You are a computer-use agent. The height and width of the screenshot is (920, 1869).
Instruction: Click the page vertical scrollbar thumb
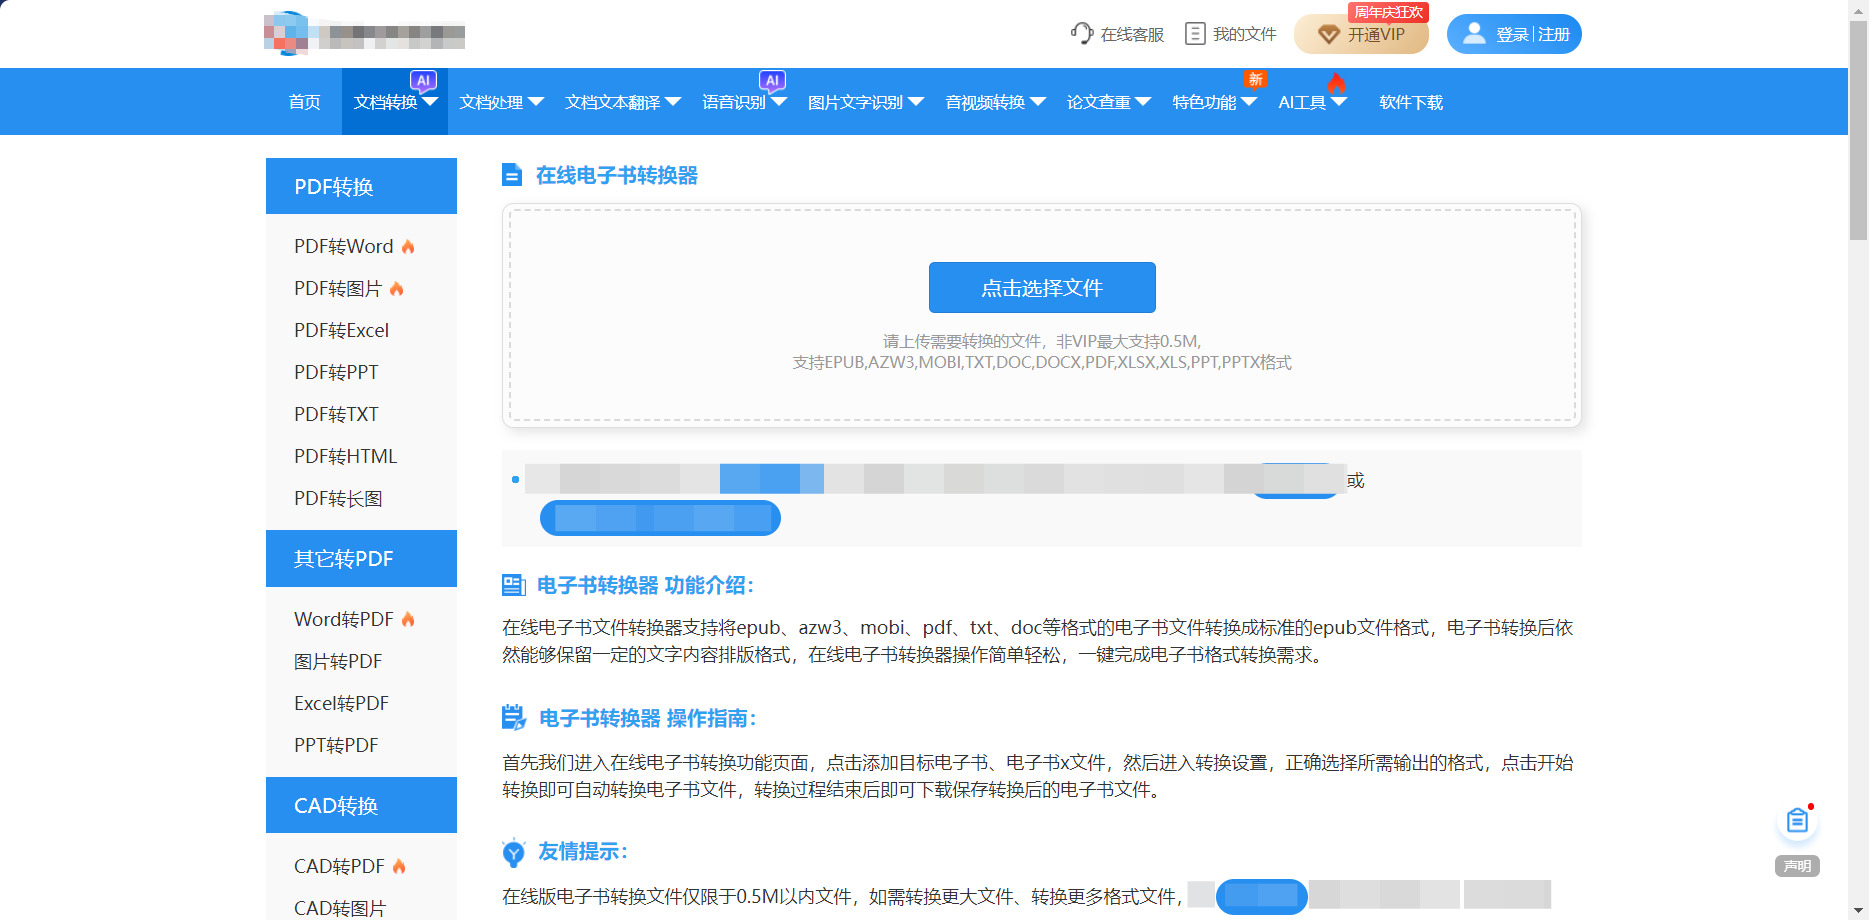point(1858,130)
